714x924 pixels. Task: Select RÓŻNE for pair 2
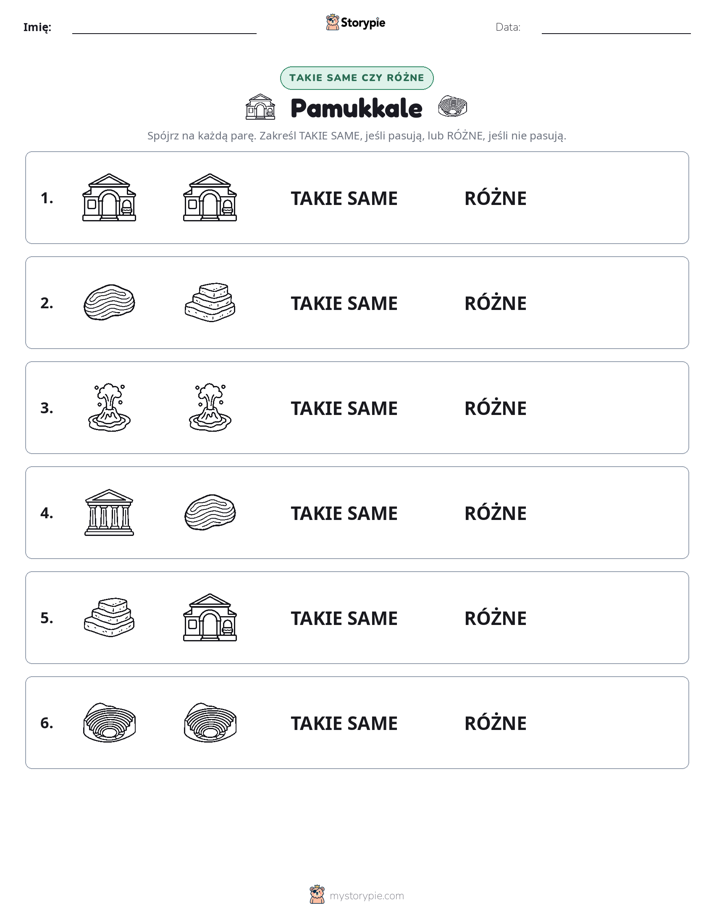(495, 303)
